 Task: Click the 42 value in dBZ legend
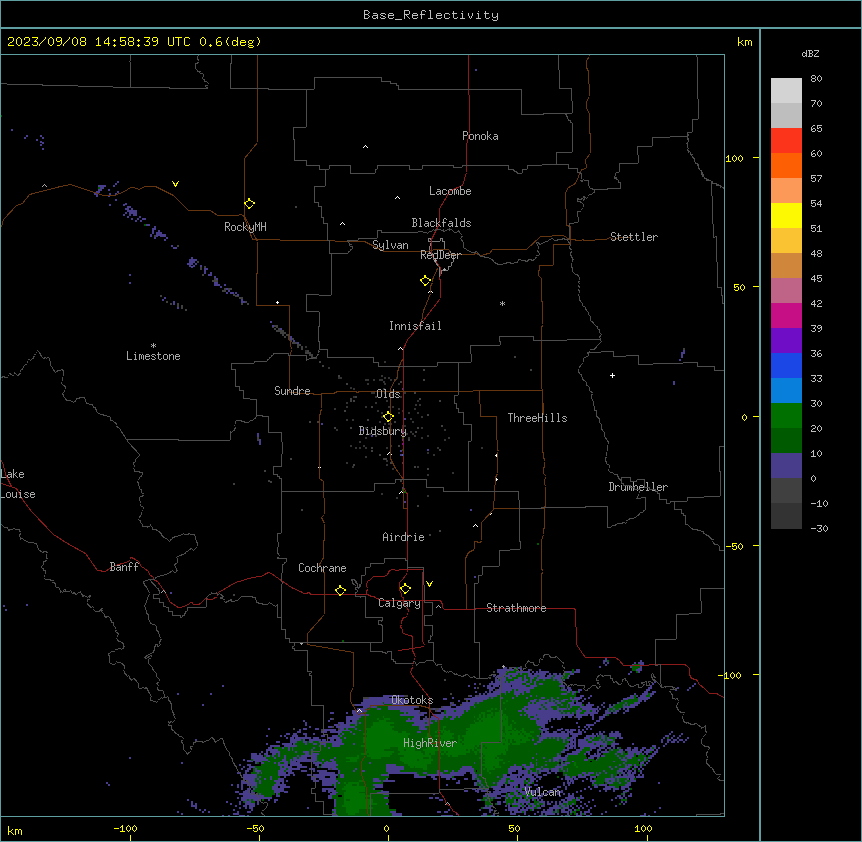coord(816,303)
